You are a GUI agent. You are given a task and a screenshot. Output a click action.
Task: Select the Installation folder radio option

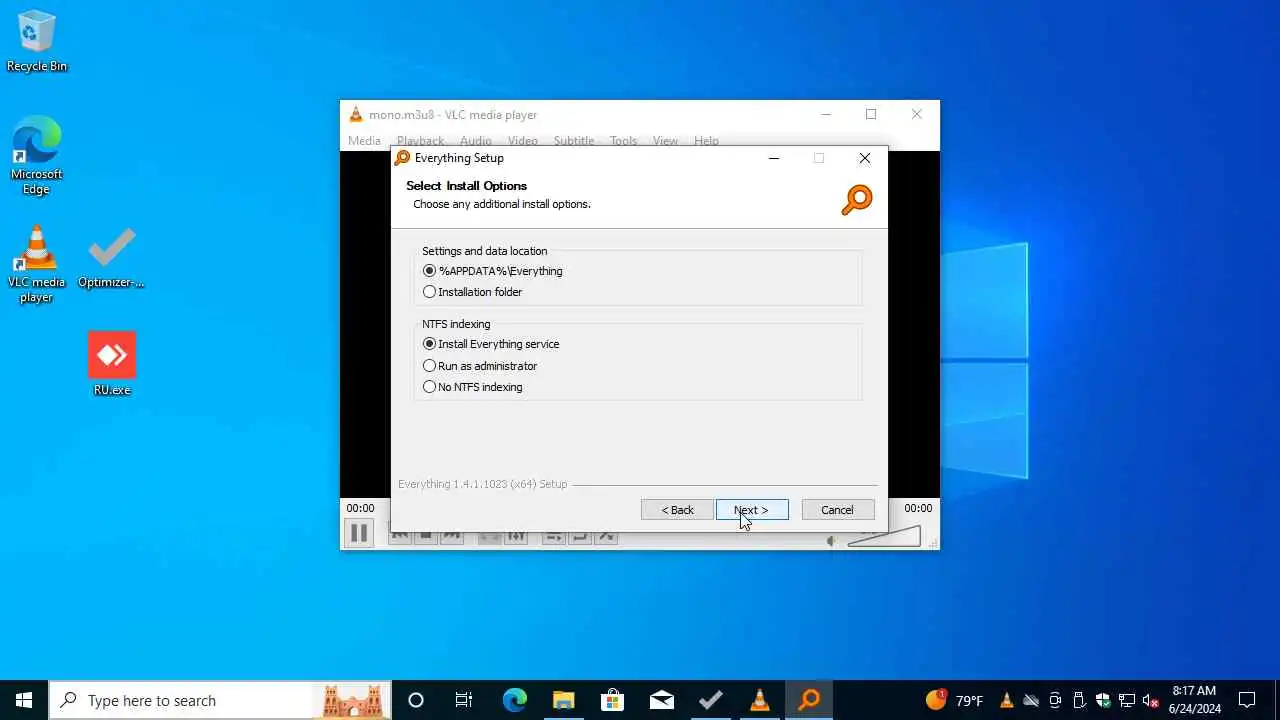473,292
